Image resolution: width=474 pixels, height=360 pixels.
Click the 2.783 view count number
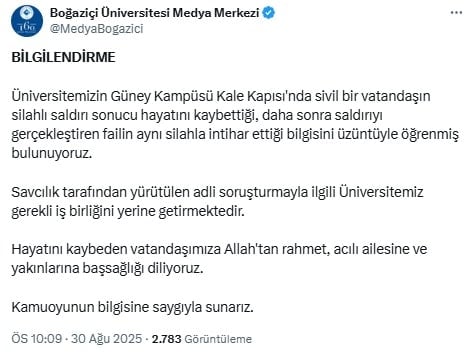pos(167,339)
